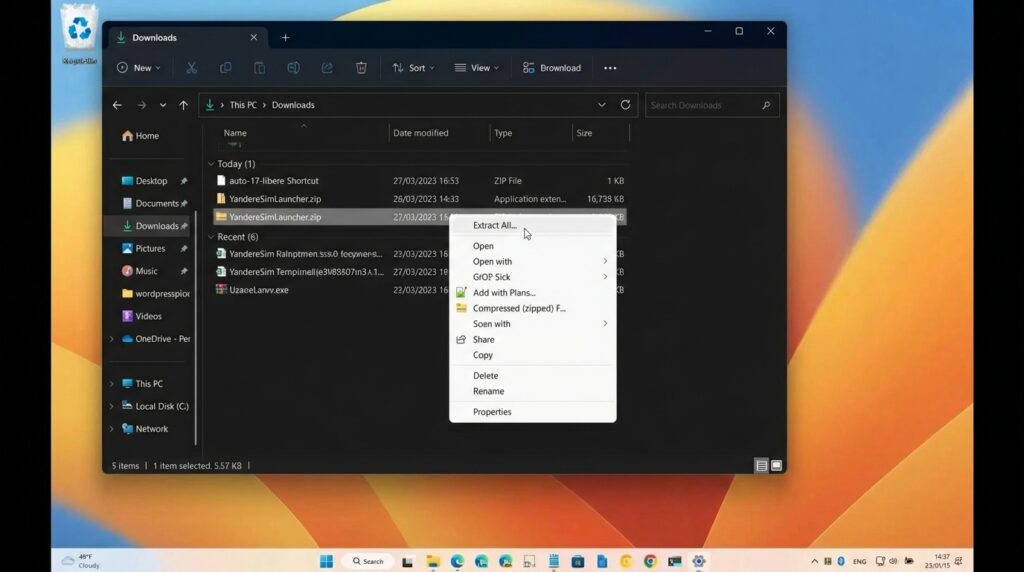Screen dimensions: 1024x572
Task: Click the Paste clipboard icon
Action: click(260, 68)
